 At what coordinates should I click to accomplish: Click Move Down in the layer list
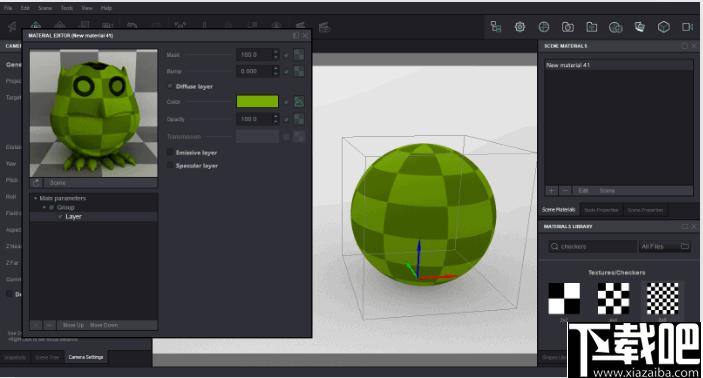(x=104, y=325)
